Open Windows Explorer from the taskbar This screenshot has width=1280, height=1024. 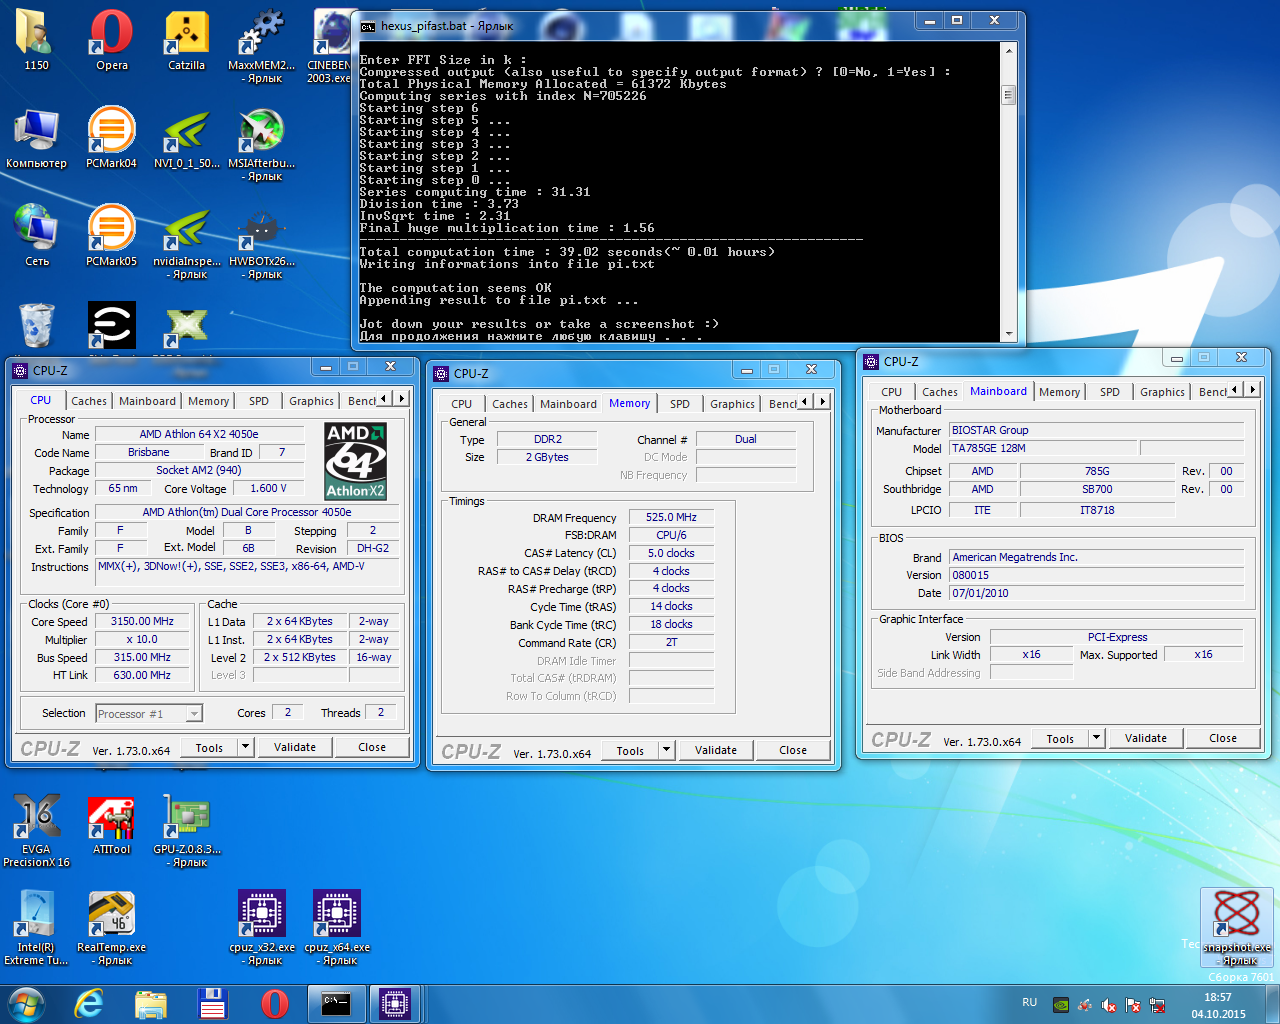151,1004
